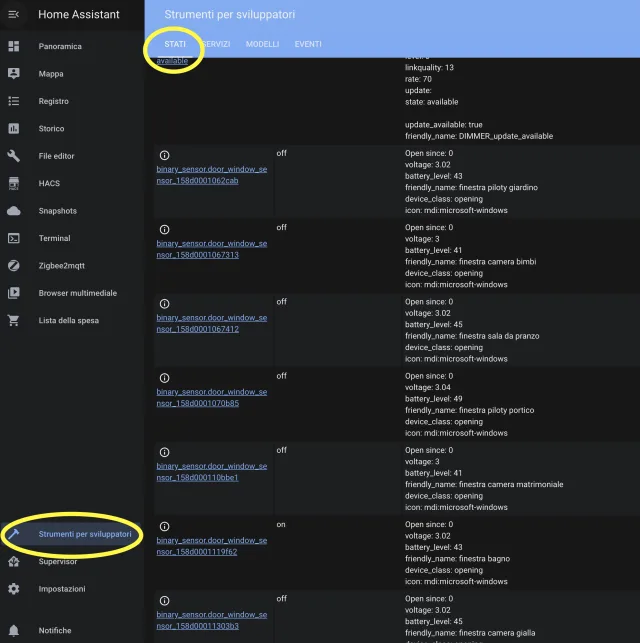The image size is (640, 643).
Task: Open the Supervisor icon
Action: (14, 561)
